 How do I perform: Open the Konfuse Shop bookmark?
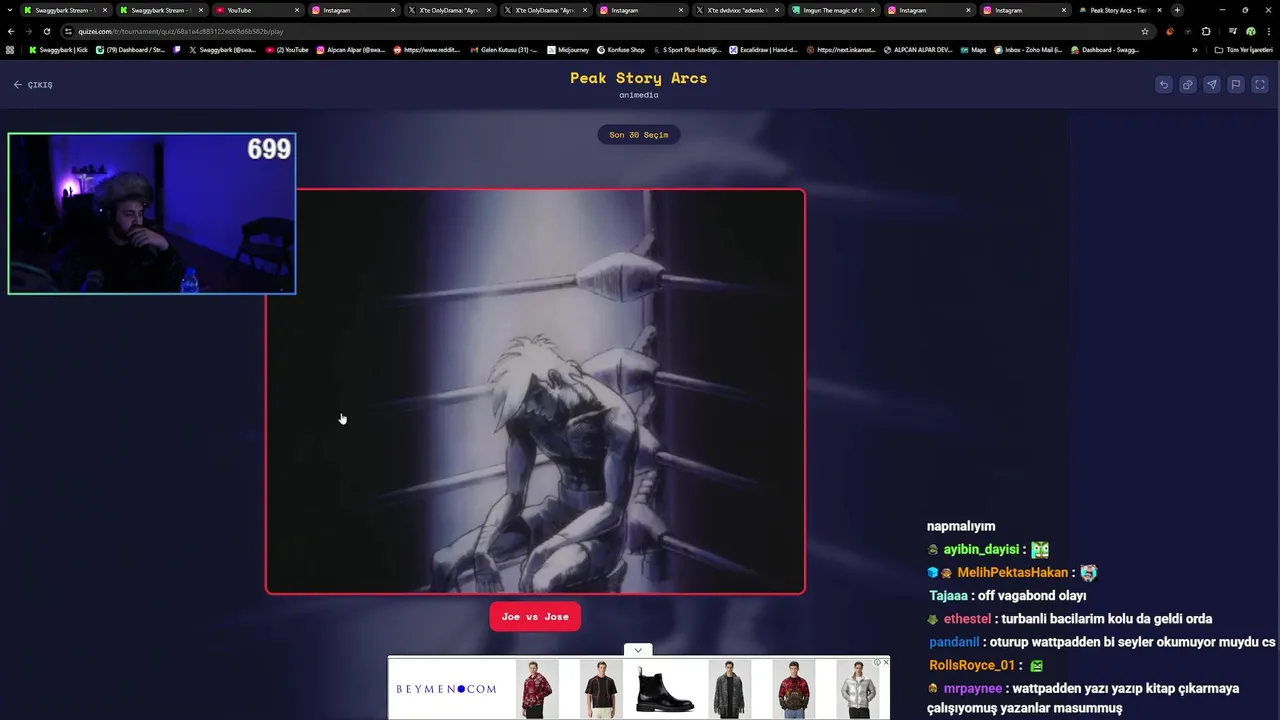[x=621, y=50]
